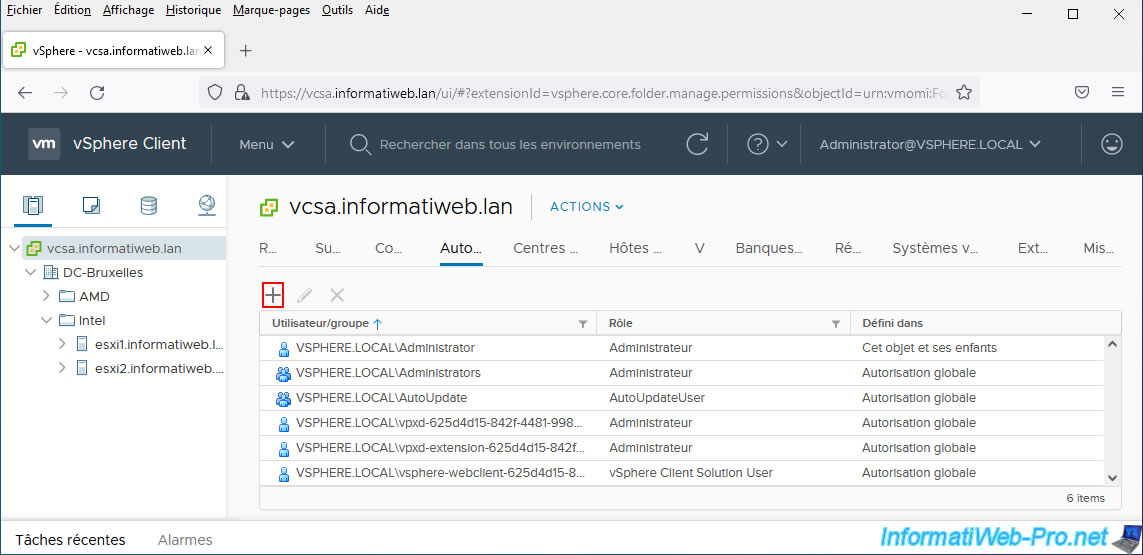Open the Marque-pages menu
This screenshot has height=555, width=1143.
[271, 10]
